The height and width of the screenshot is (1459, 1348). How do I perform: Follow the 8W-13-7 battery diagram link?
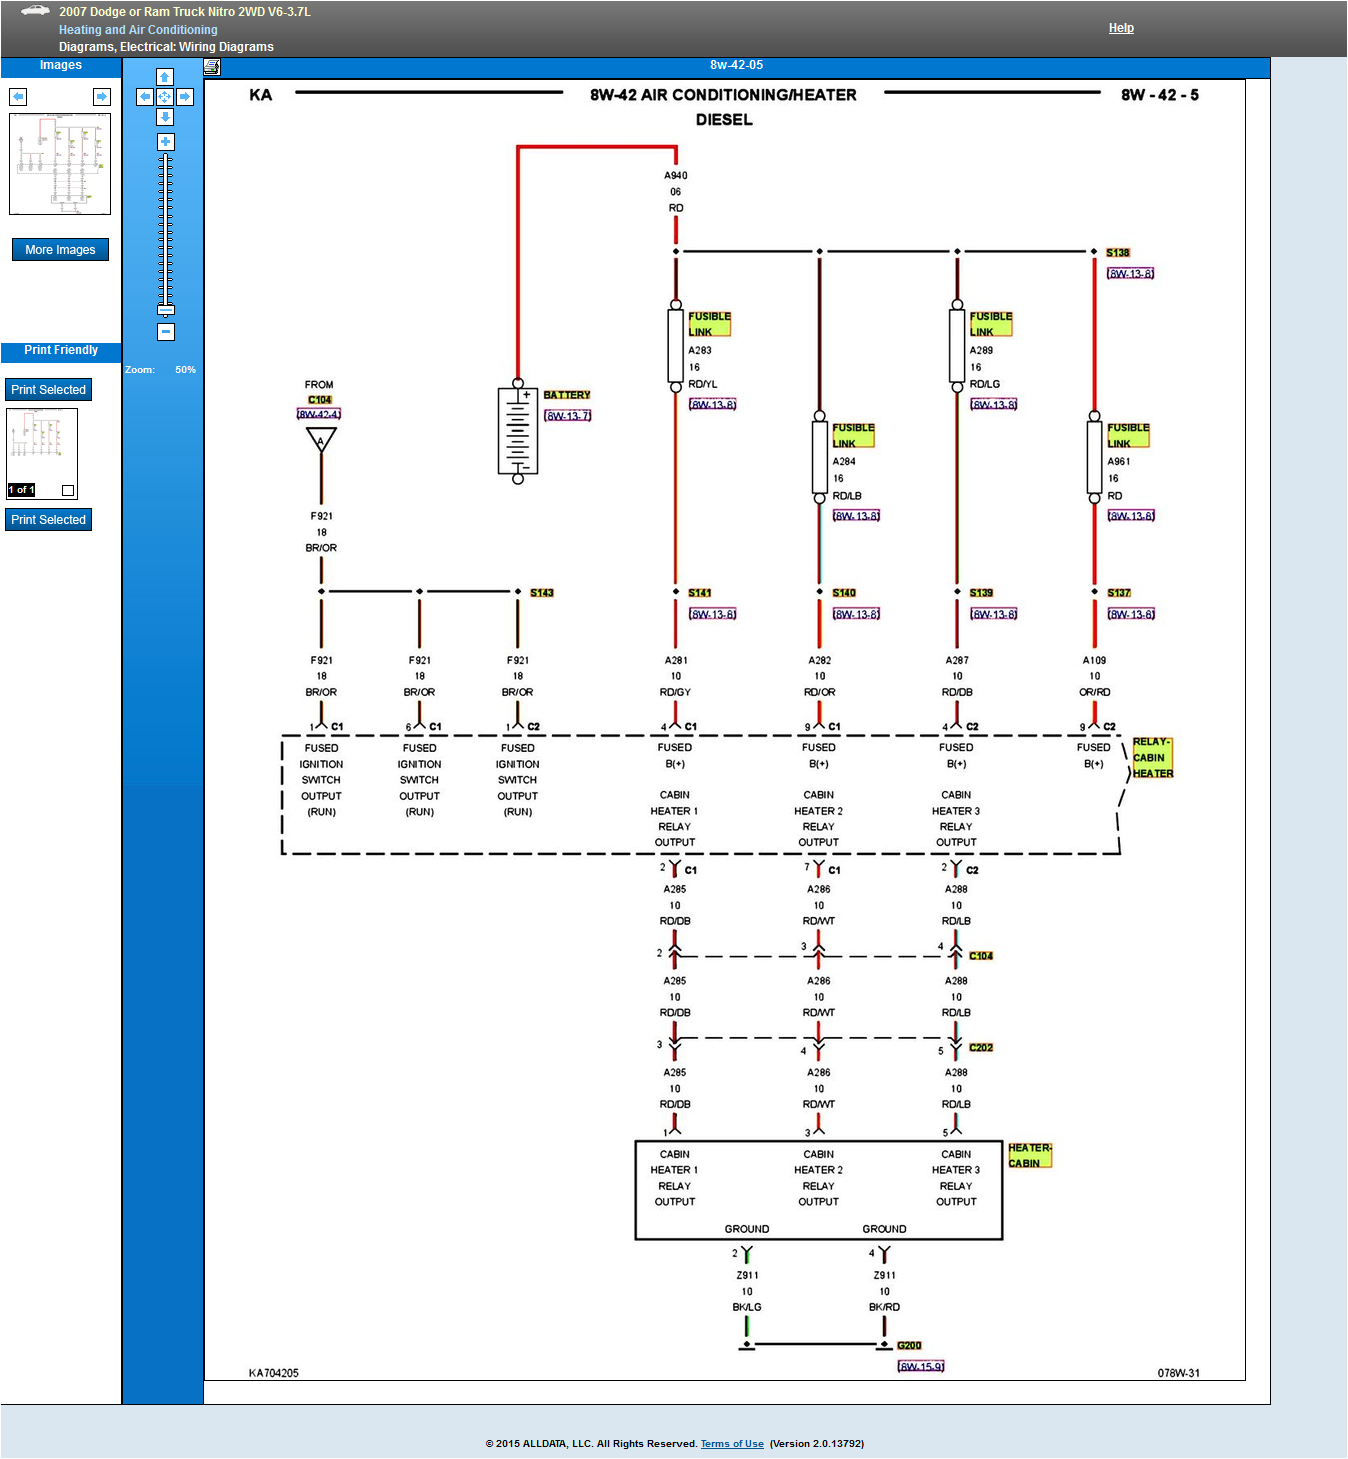tap(567, 414)
